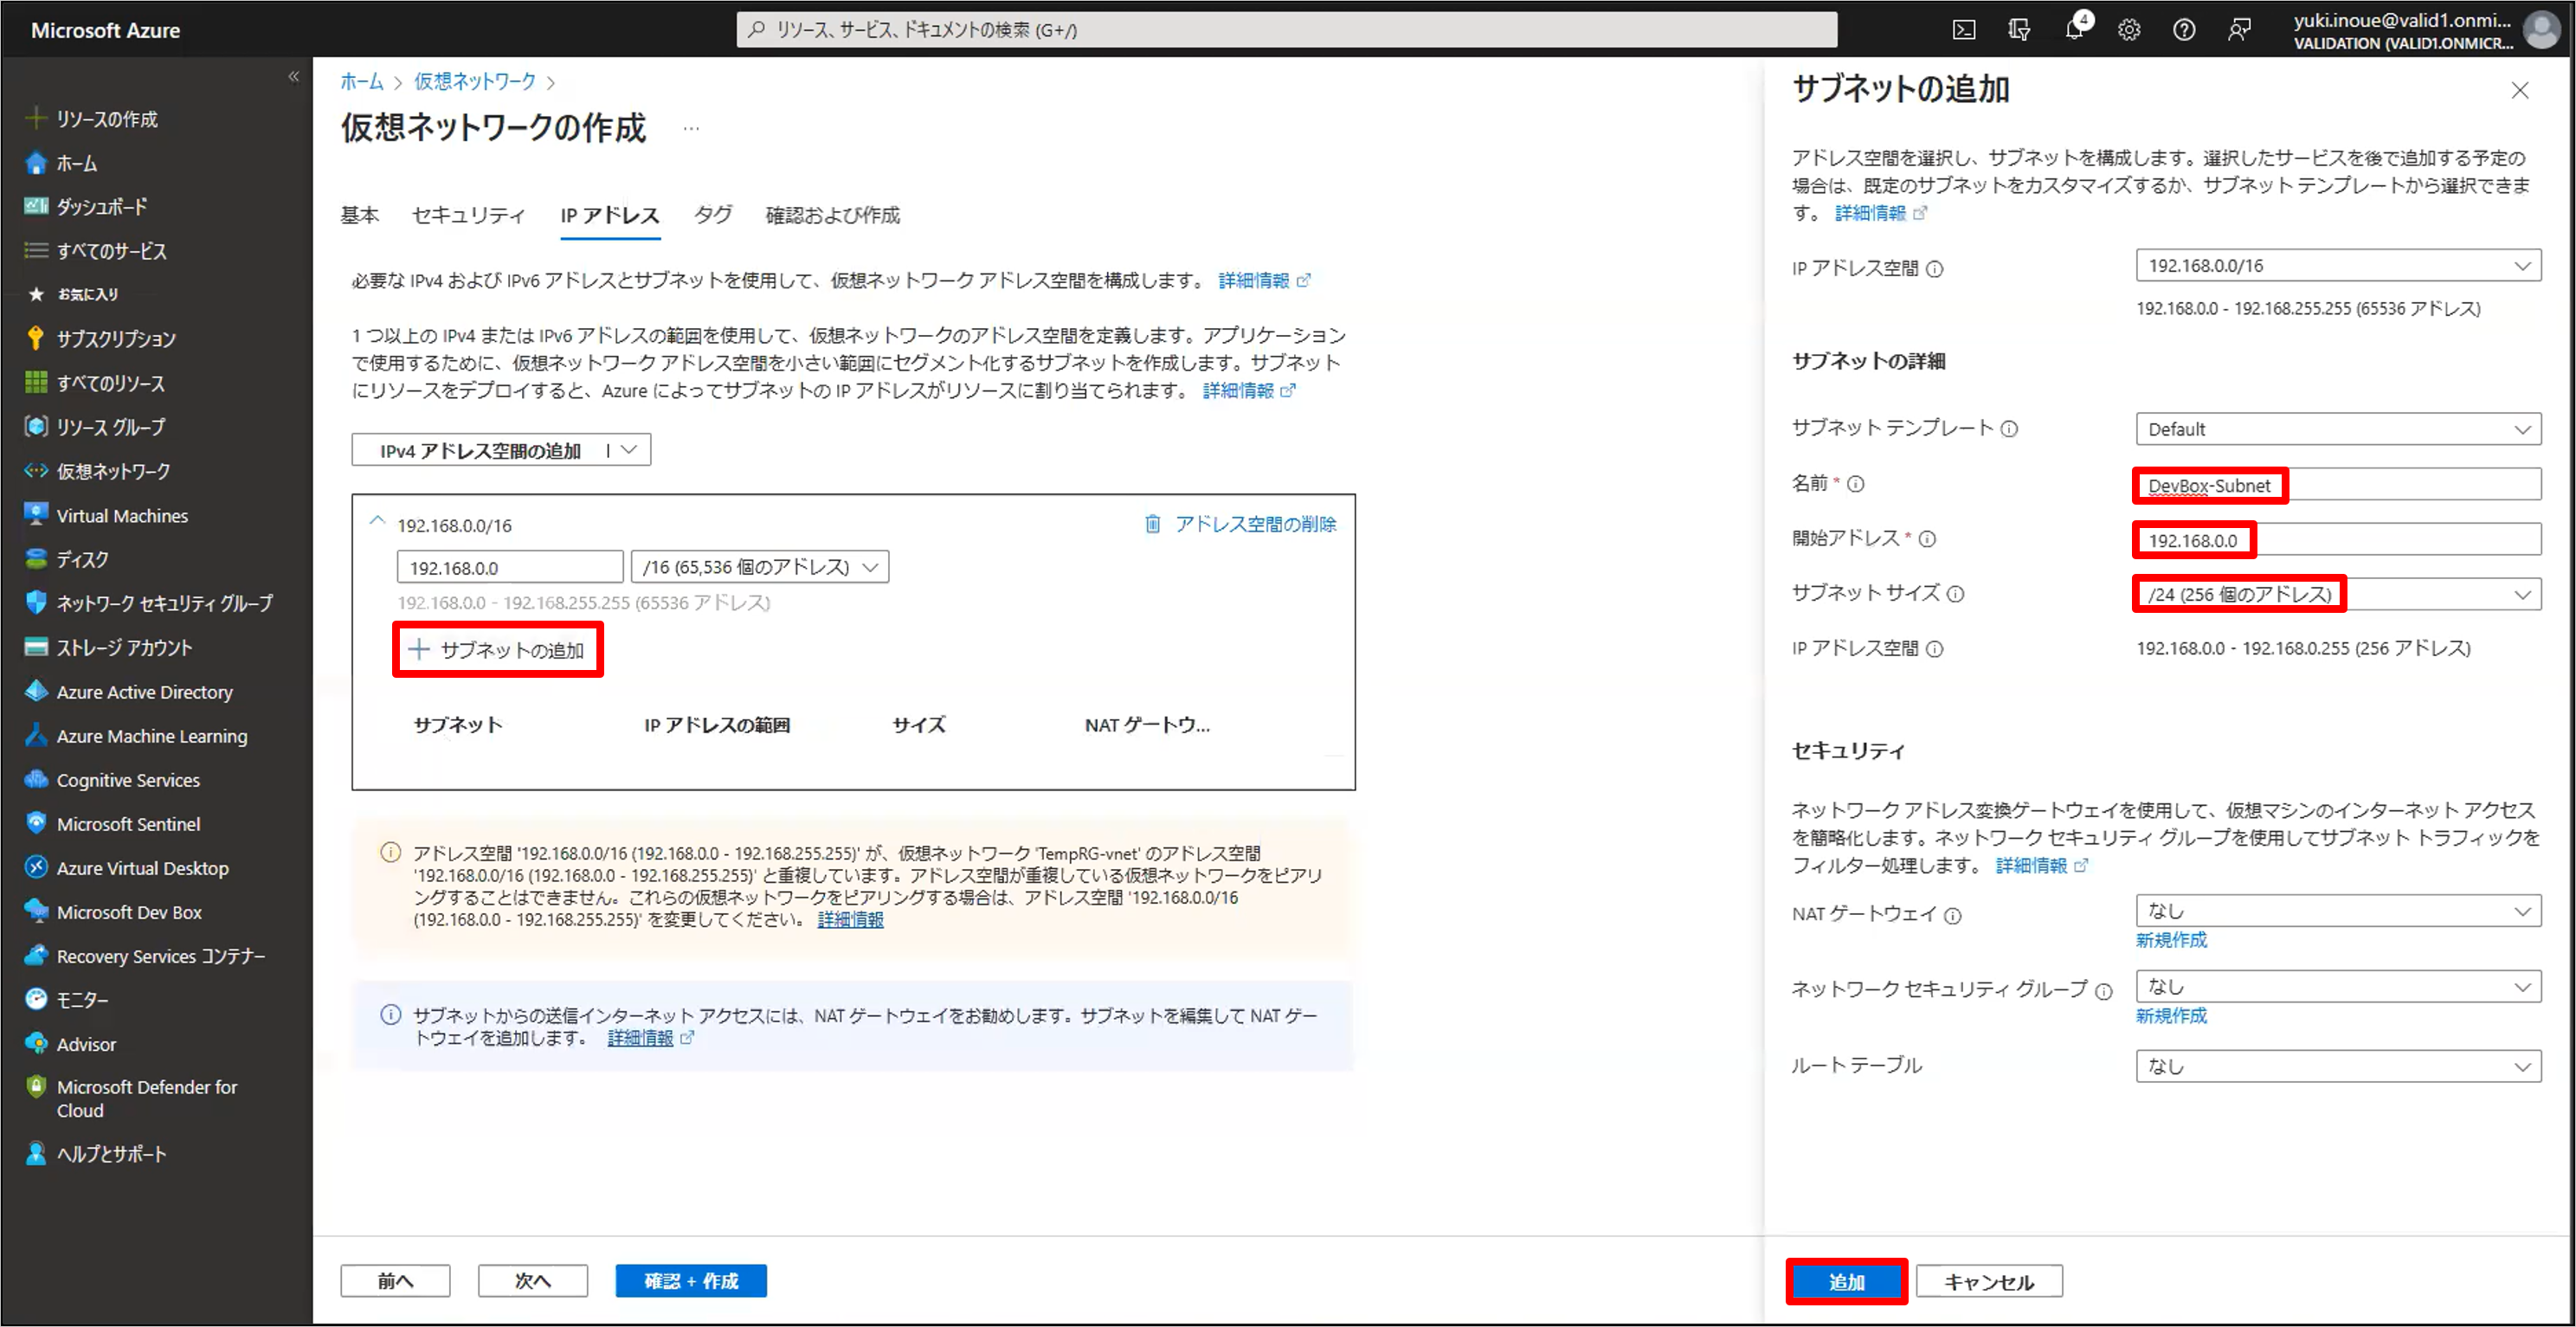
Task: Open ルート テーブル なし dropdown
Action: (x=2338, y=1065)
